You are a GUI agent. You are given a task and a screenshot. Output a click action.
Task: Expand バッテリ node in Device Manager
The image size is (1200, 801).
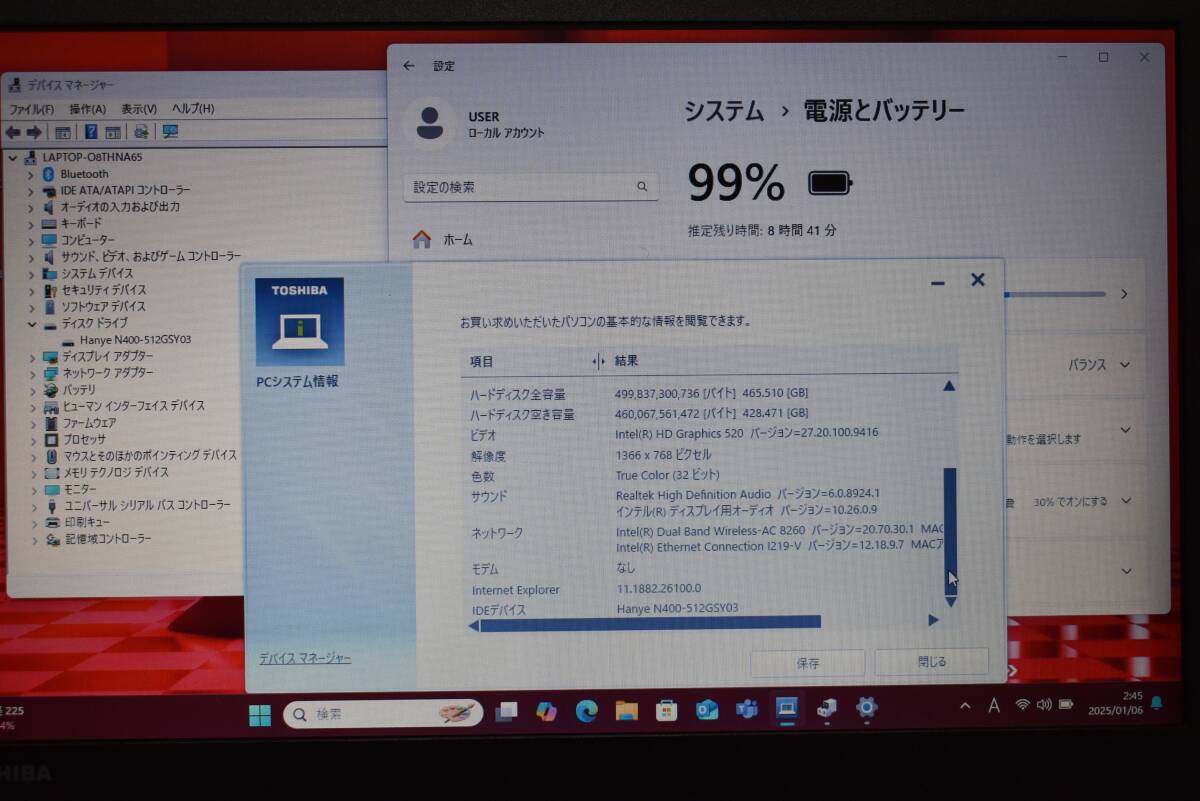pos(31,390)
